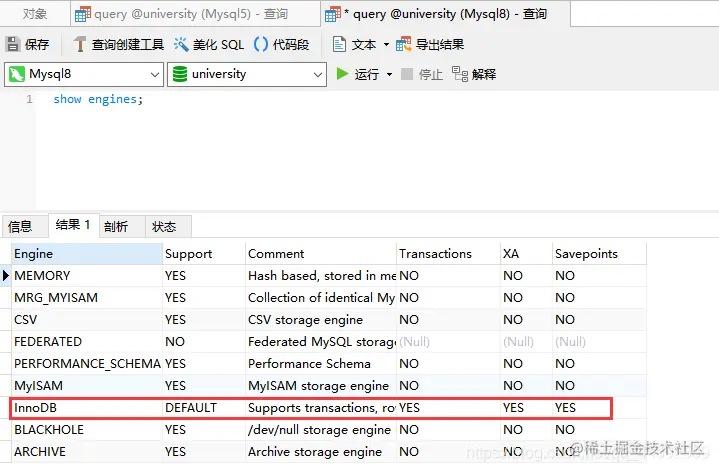719x471 pixels.
Task: Click 美化 SQL button label
Action: (218, 44)
